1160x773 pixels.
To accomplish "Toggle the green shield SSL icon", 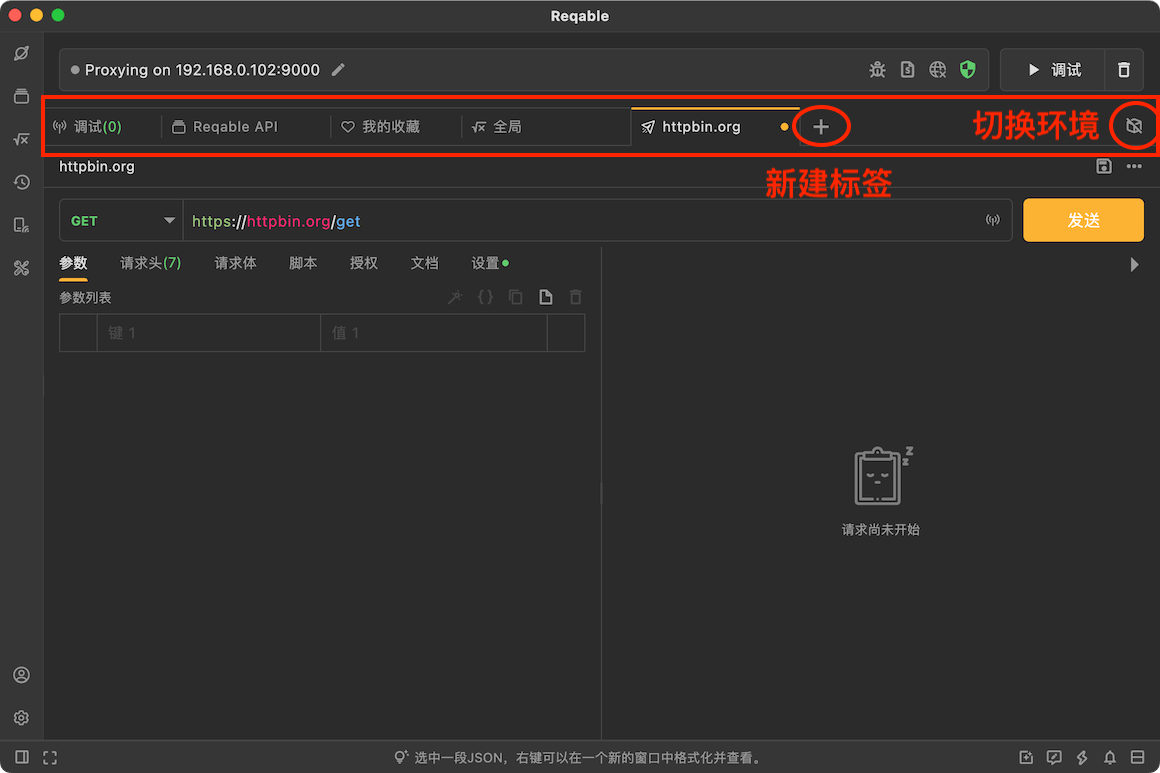I will 968,70.
